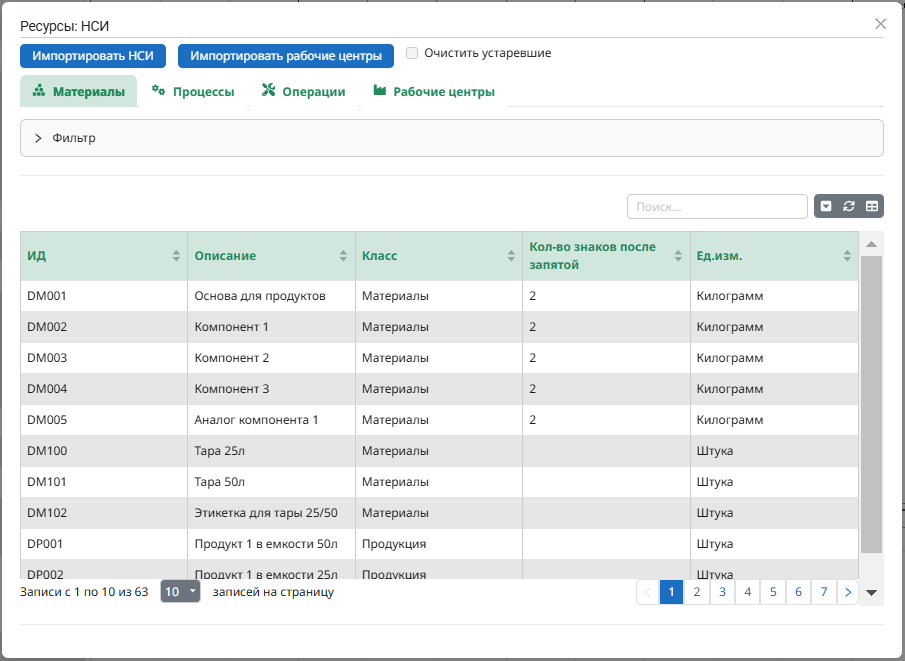Click the Ед.изм. column header

click(774, 256)
